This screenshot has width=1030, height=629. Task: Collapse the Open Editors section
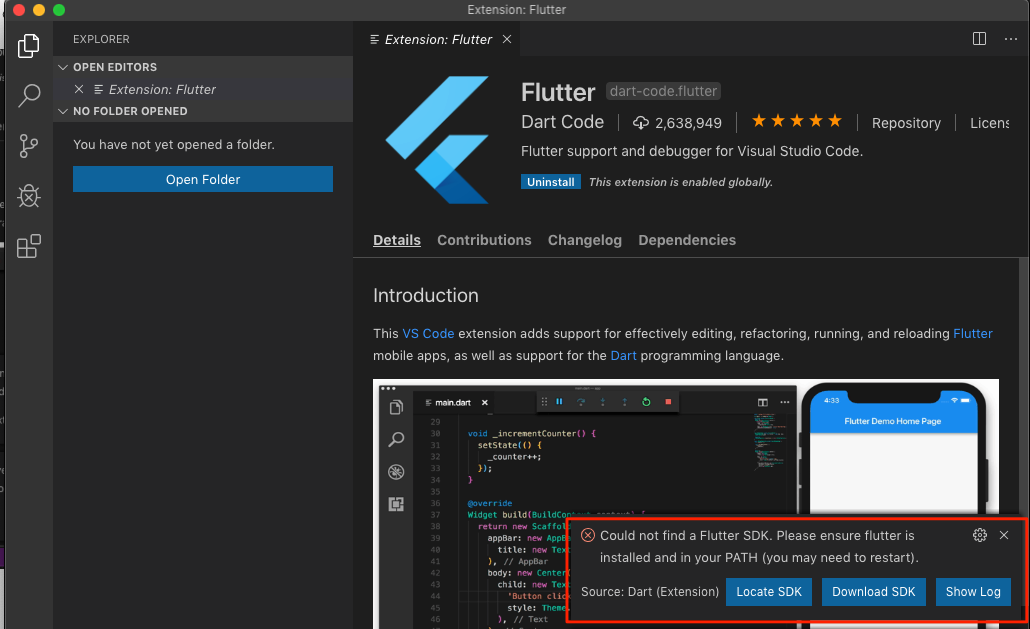tap(63, 67)
